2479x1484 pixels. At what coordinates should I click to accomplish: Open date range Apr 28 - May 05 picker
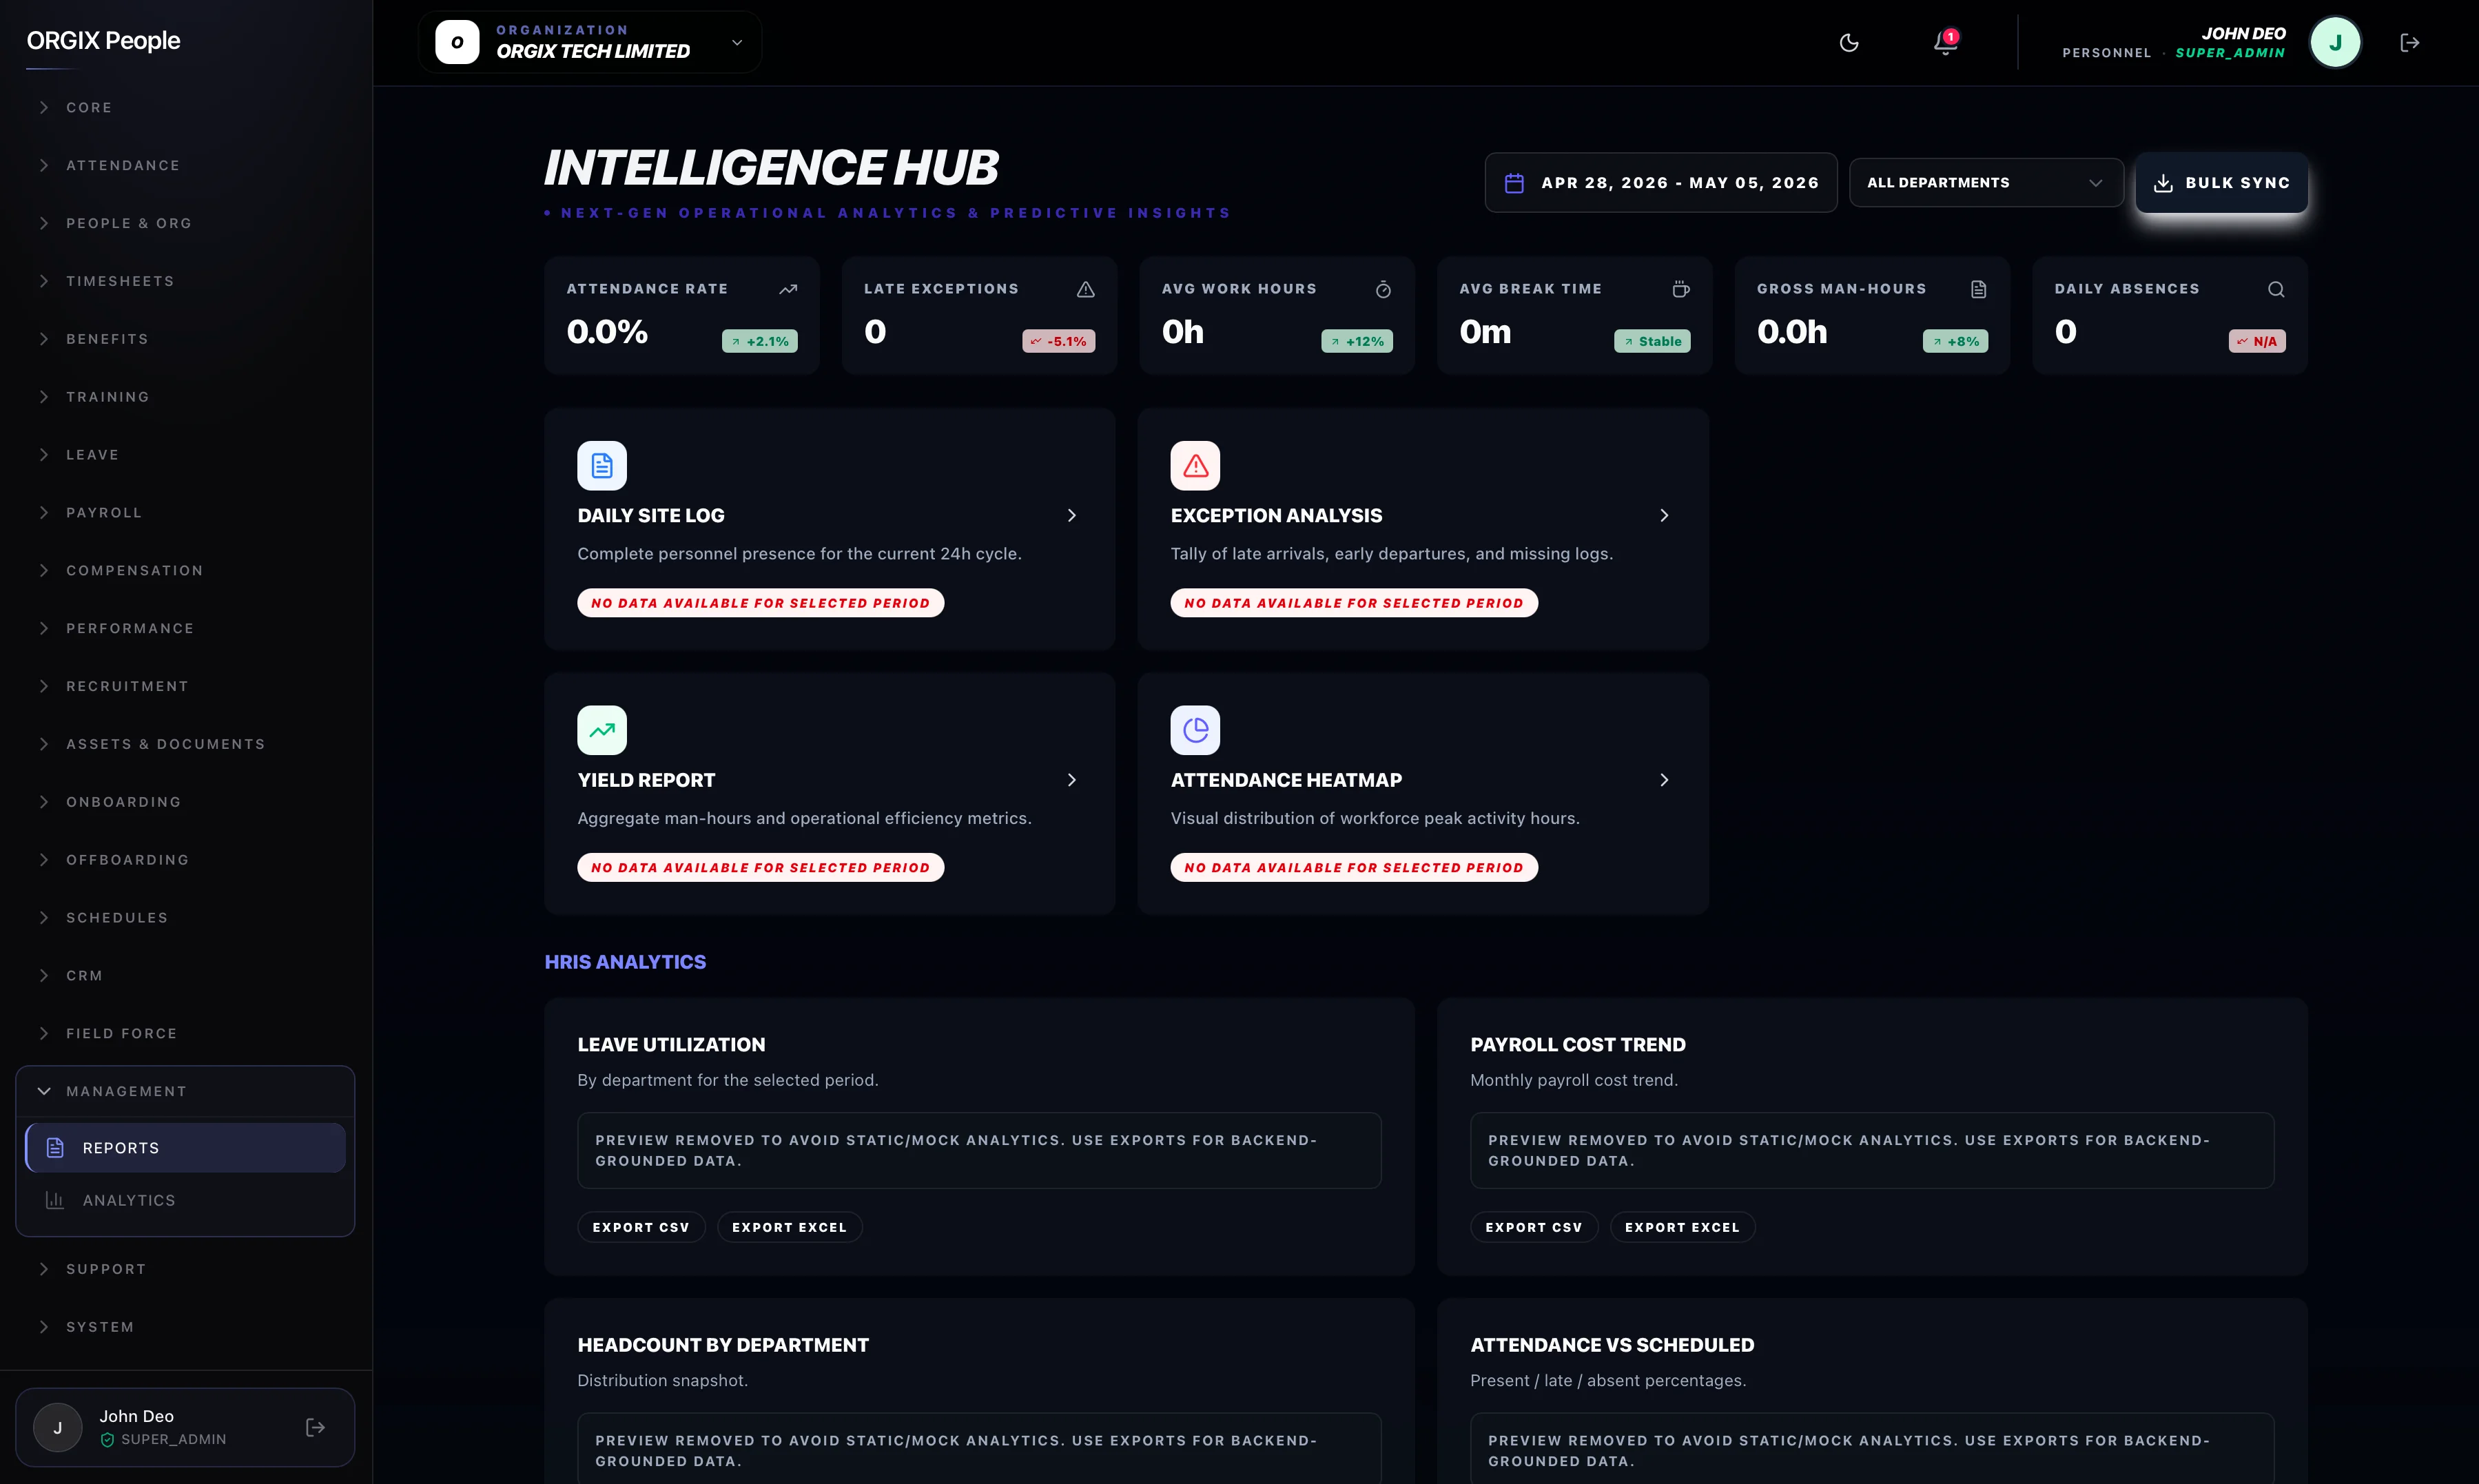1660,183
